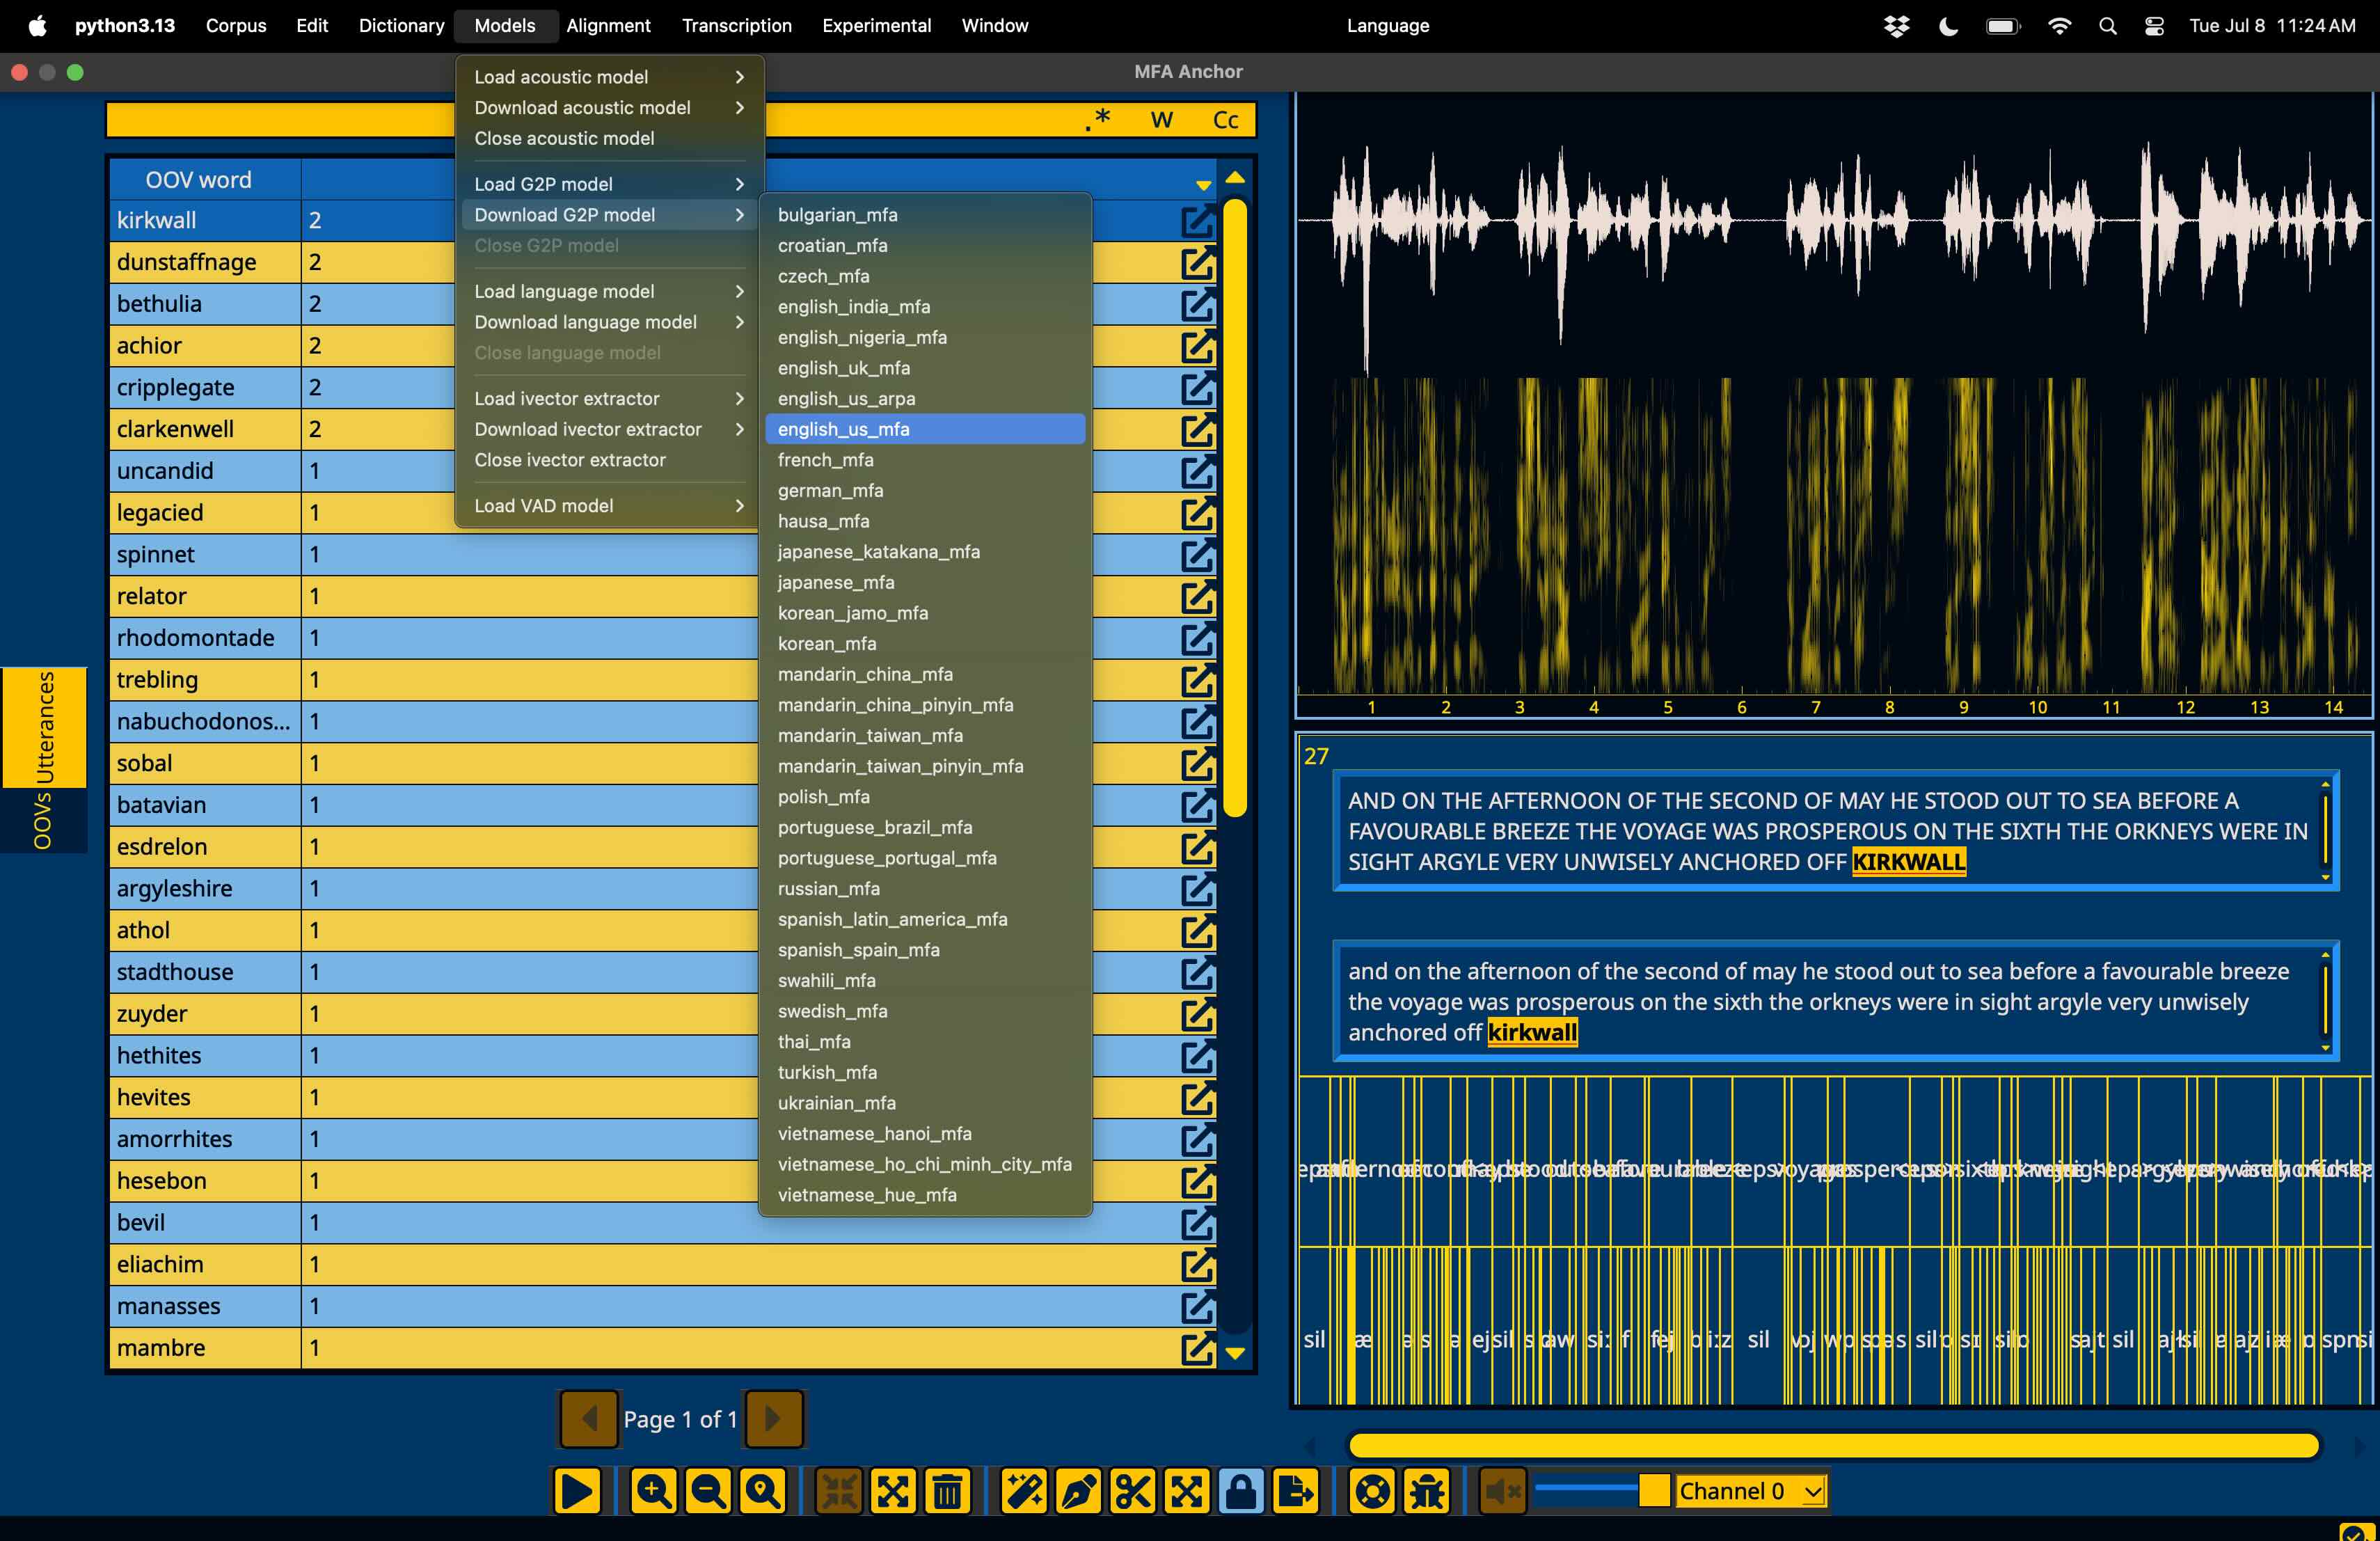Click the zoom out magnifier icon

point(709,1492)
